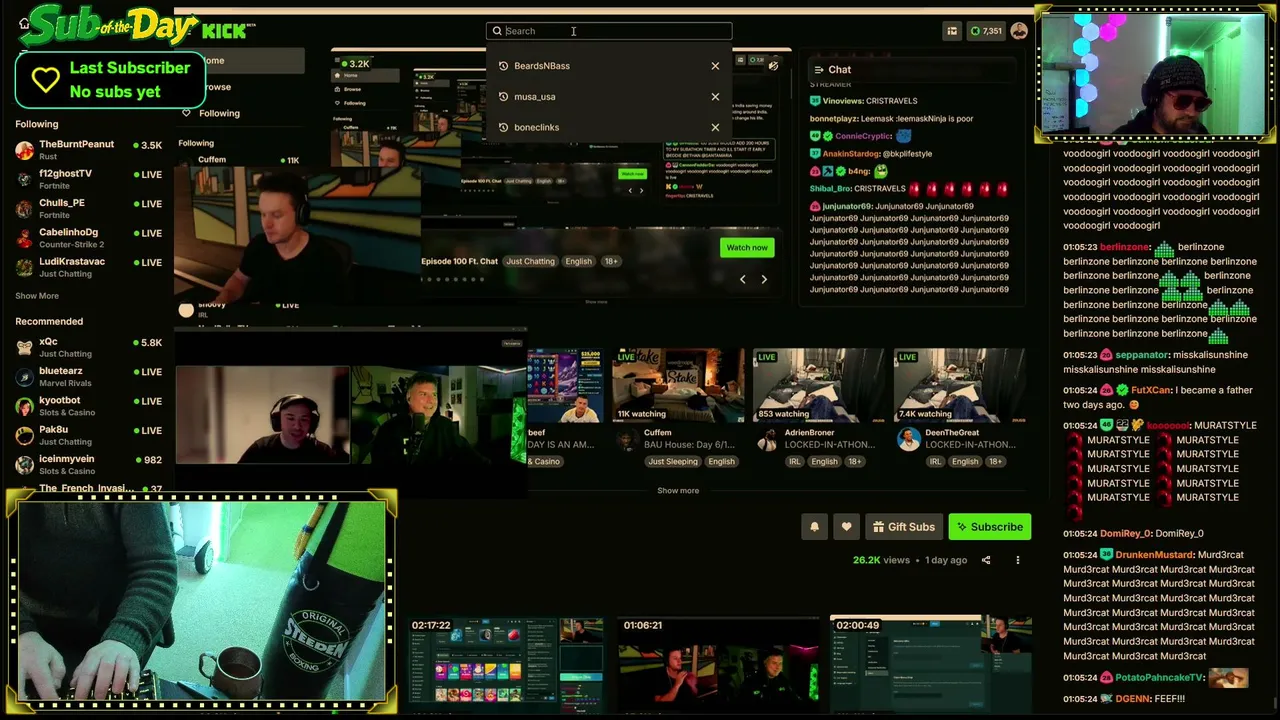Go to next featured stream arrow

(x=764, y=279)
